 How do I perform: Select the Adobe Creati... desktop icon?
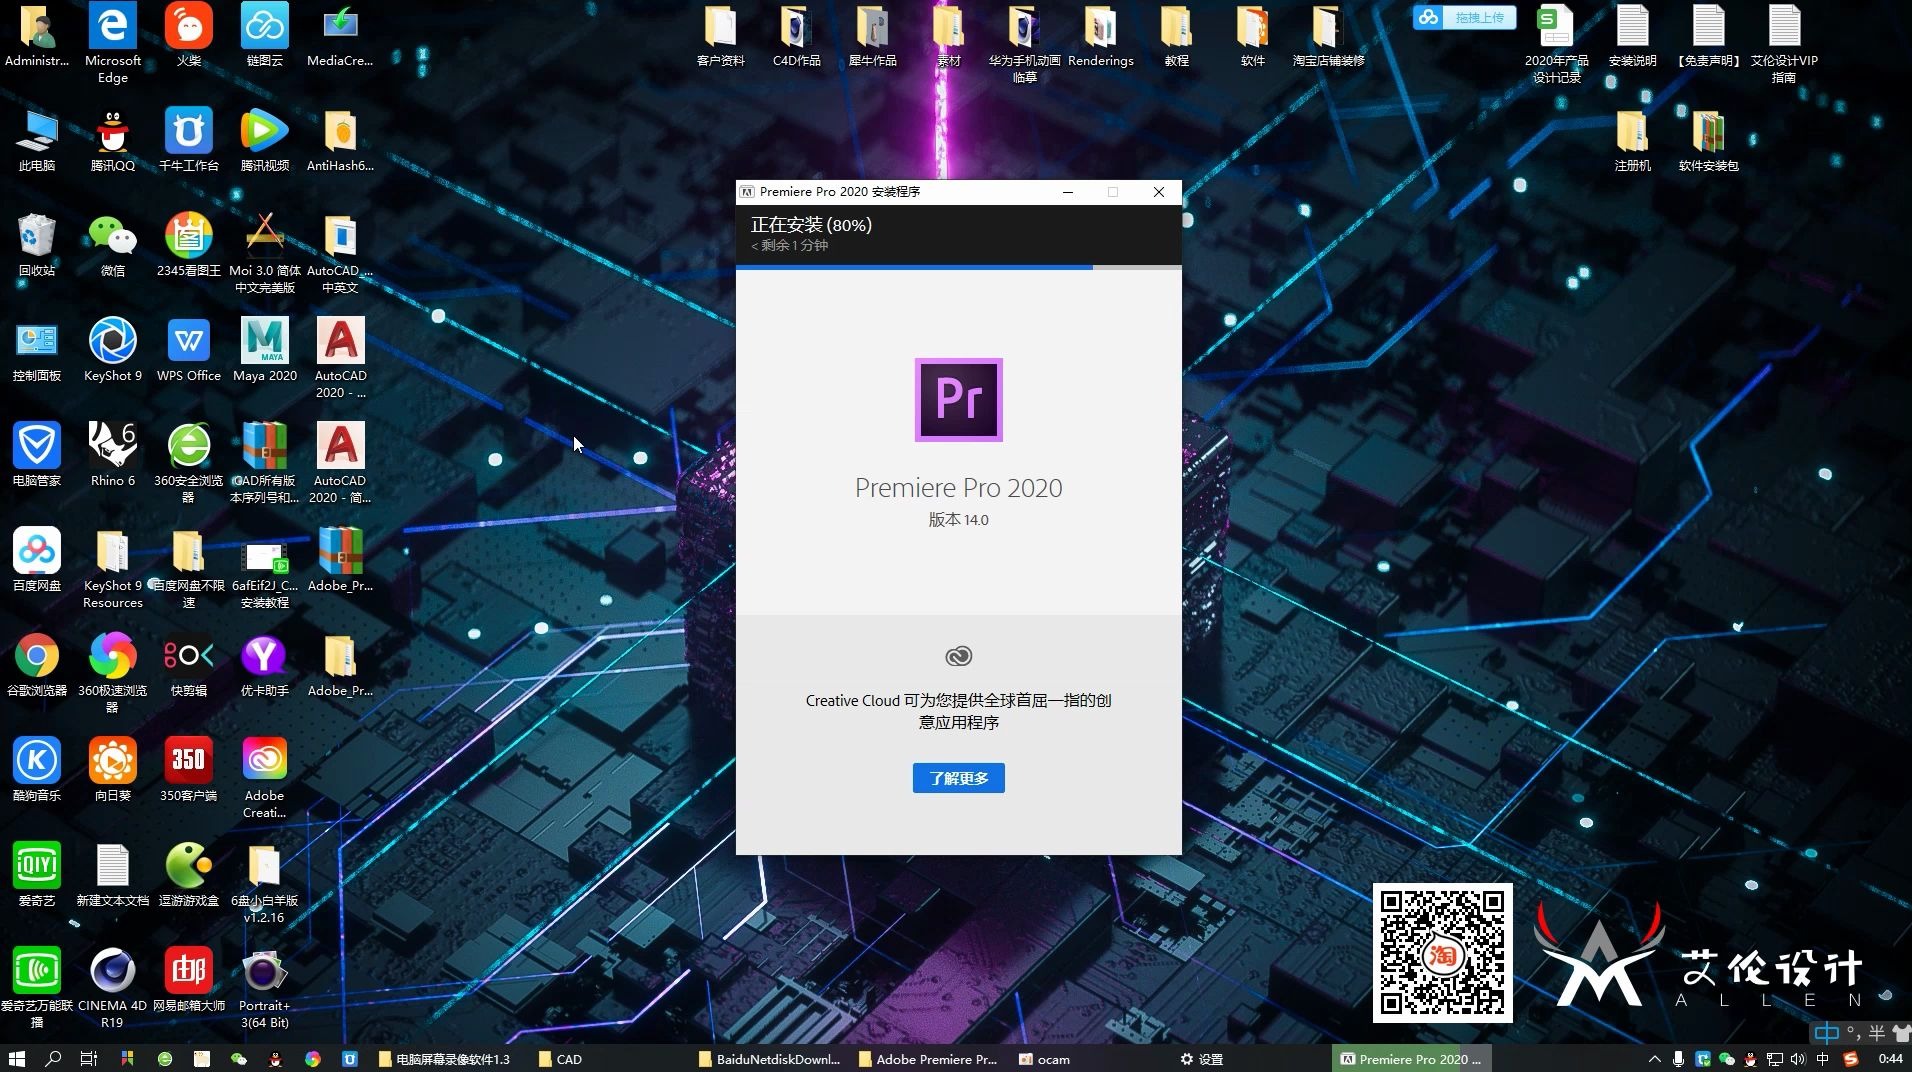[265, 779]
